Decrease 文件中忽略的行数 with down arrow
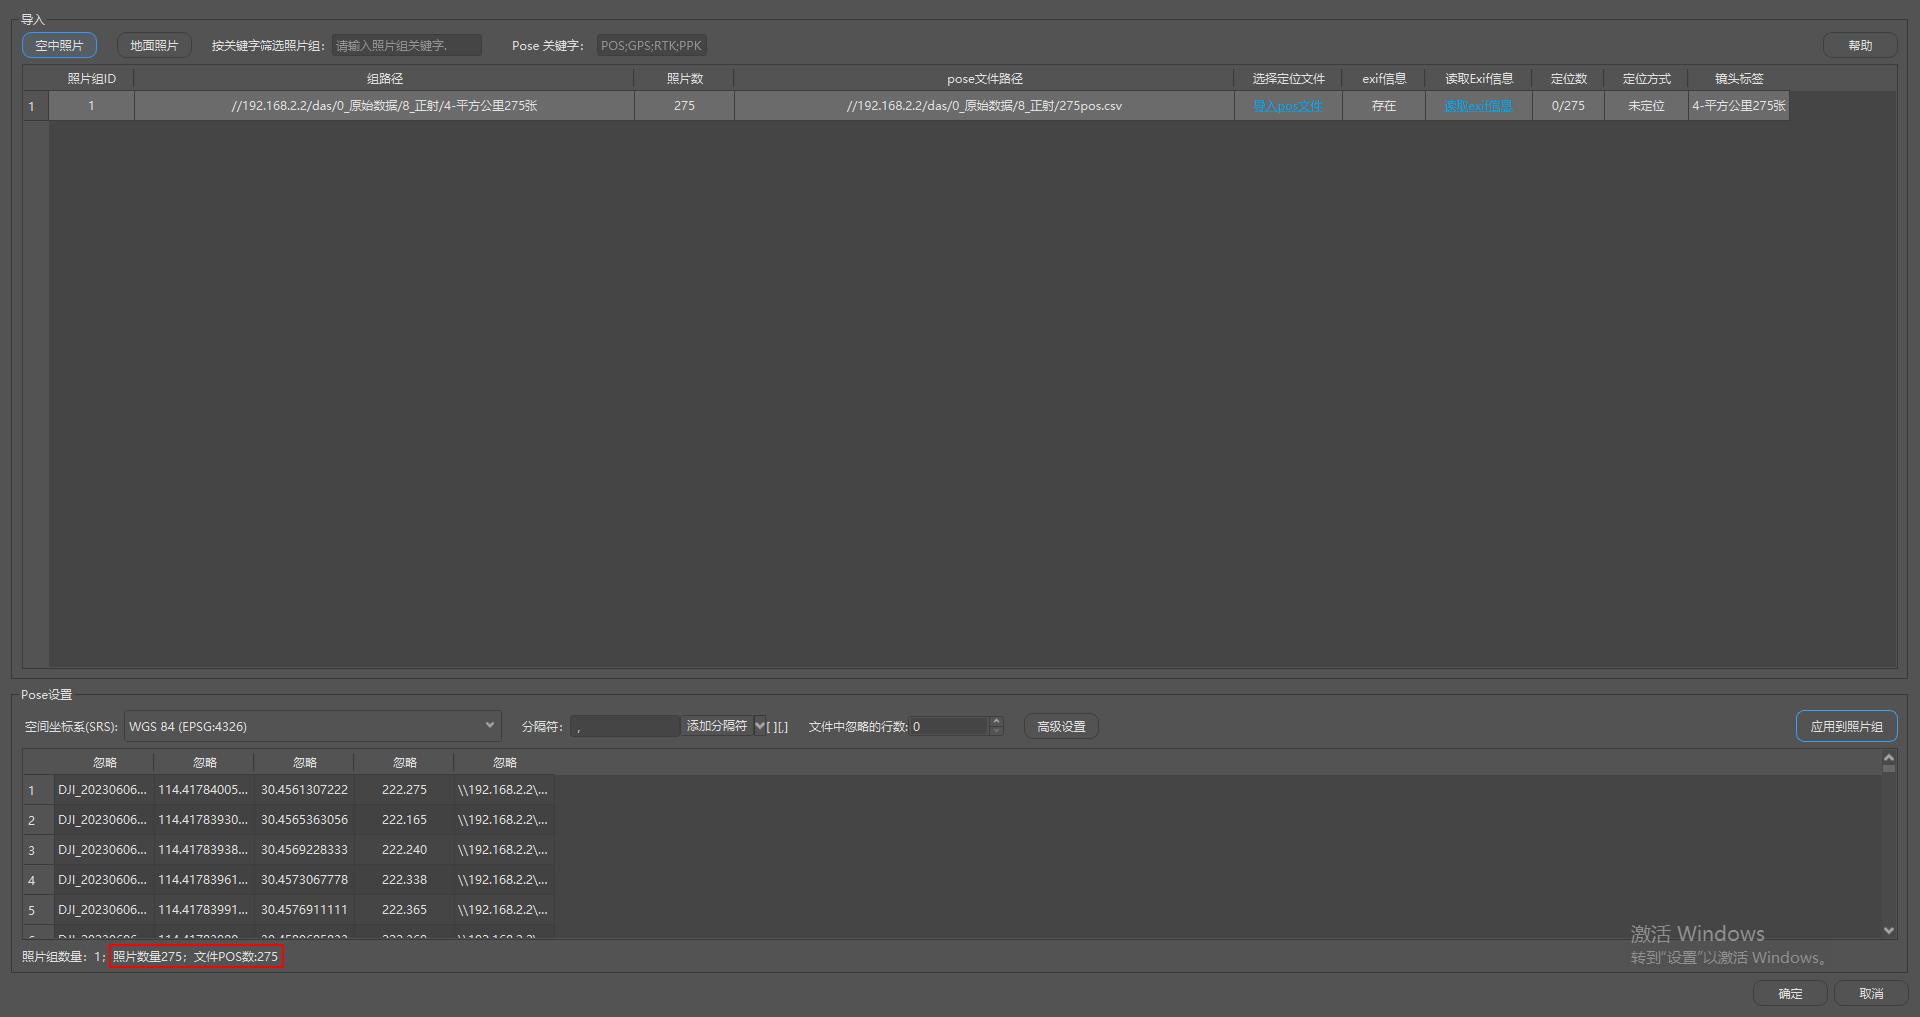This screenshot has width=1920, height=1017. [996, 731]
